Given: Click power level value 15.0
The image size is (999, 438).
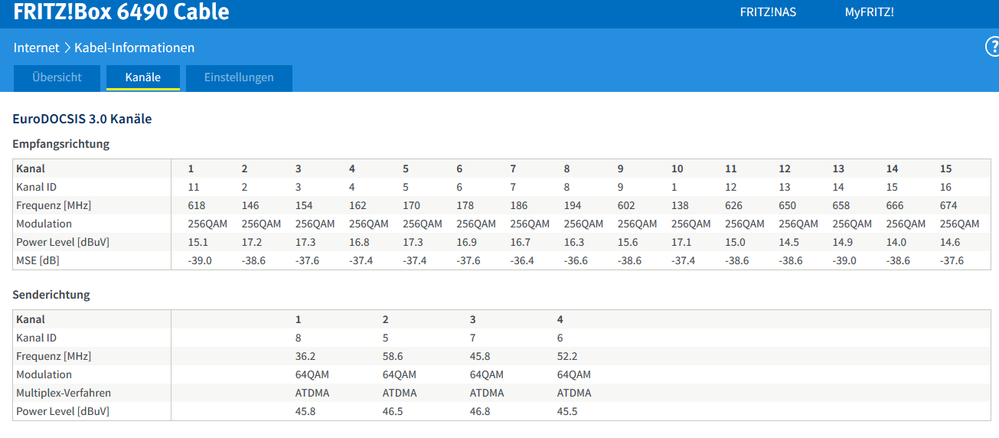Looking at the screenshot, I should pyautogui.click(x=734, y=242).
